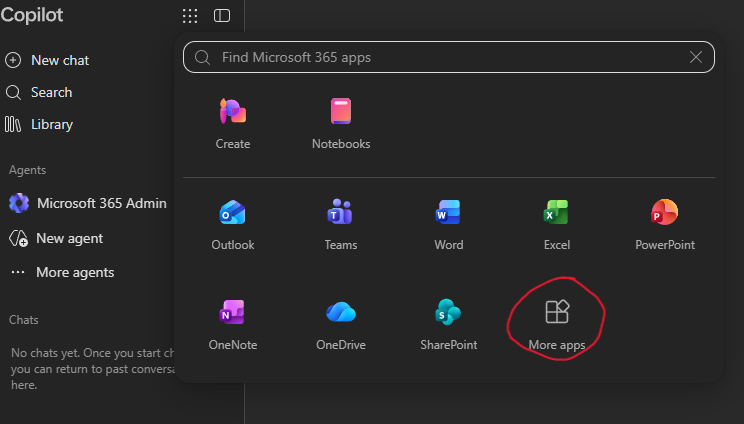
Task: Launch Teams
Action: tap(341, 224)
